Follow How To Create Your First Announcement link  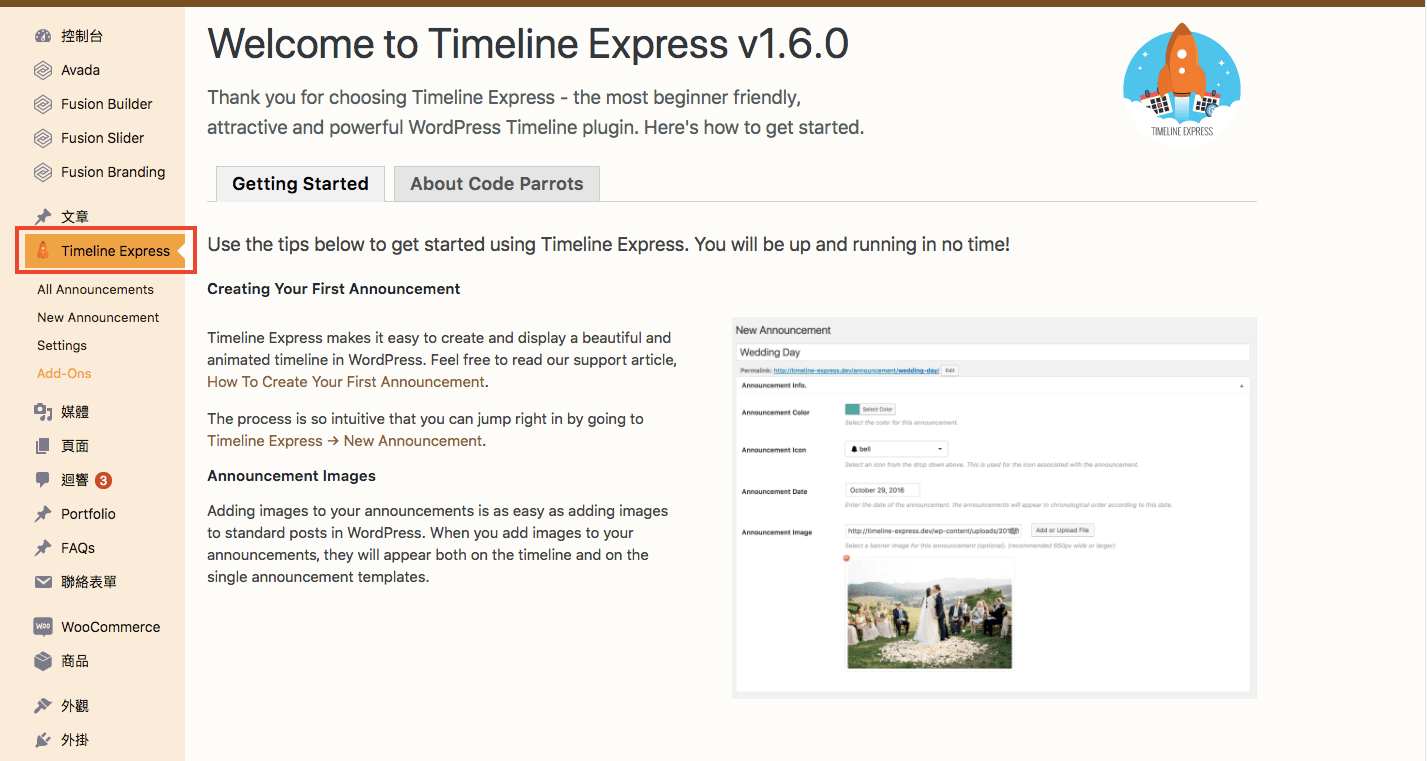click(346, 382)
